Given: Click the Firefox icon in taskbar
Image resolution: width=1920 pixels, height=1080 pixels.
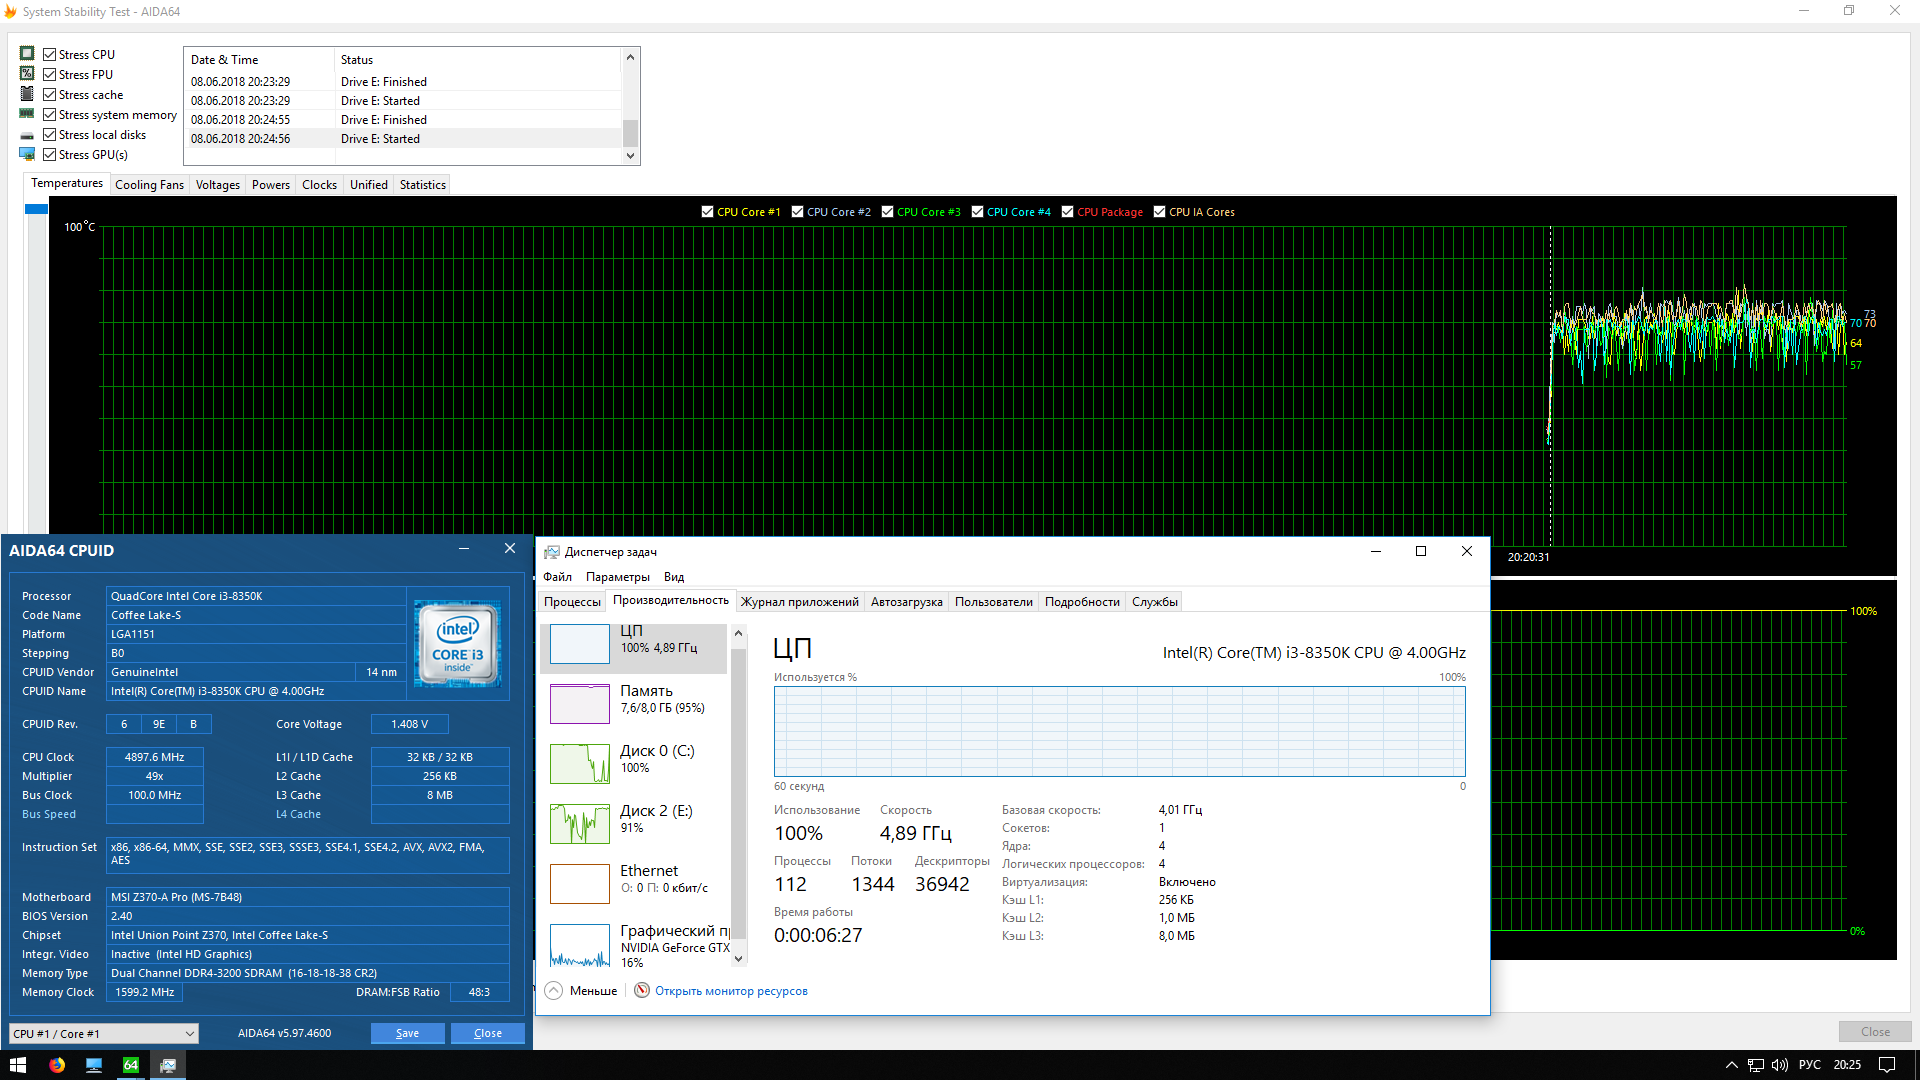Looking at the screenshot, I should click(x=57, y=1065).
